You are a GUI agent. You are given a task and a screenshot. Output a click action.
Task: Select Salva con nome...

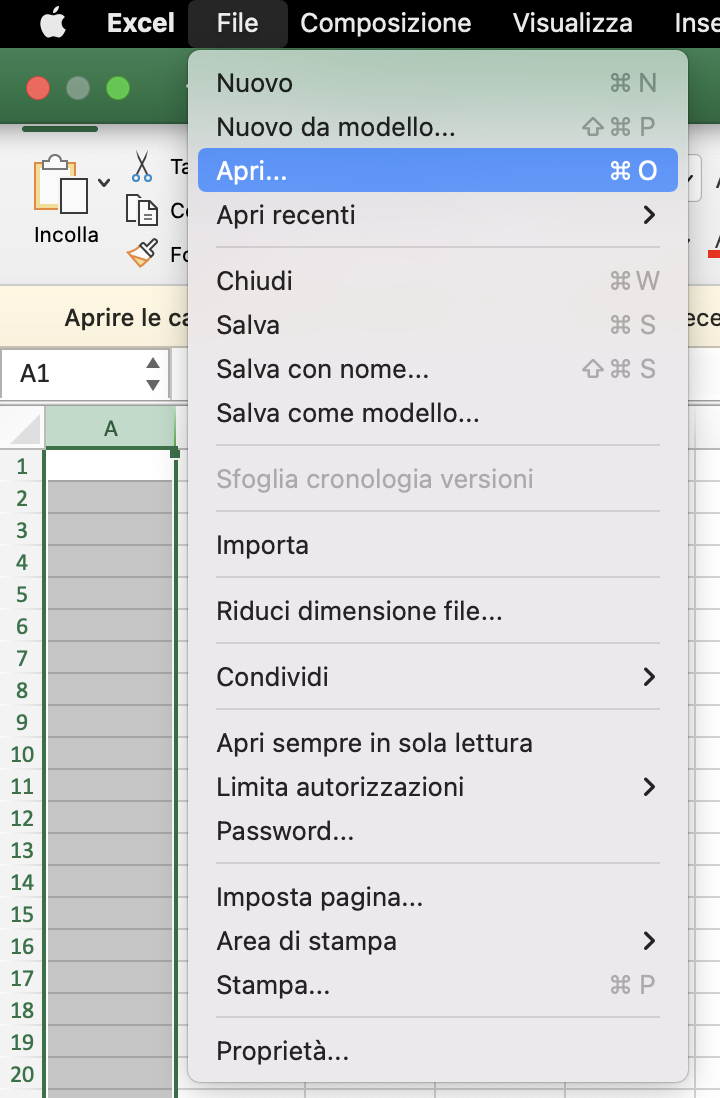coord(438,368)
